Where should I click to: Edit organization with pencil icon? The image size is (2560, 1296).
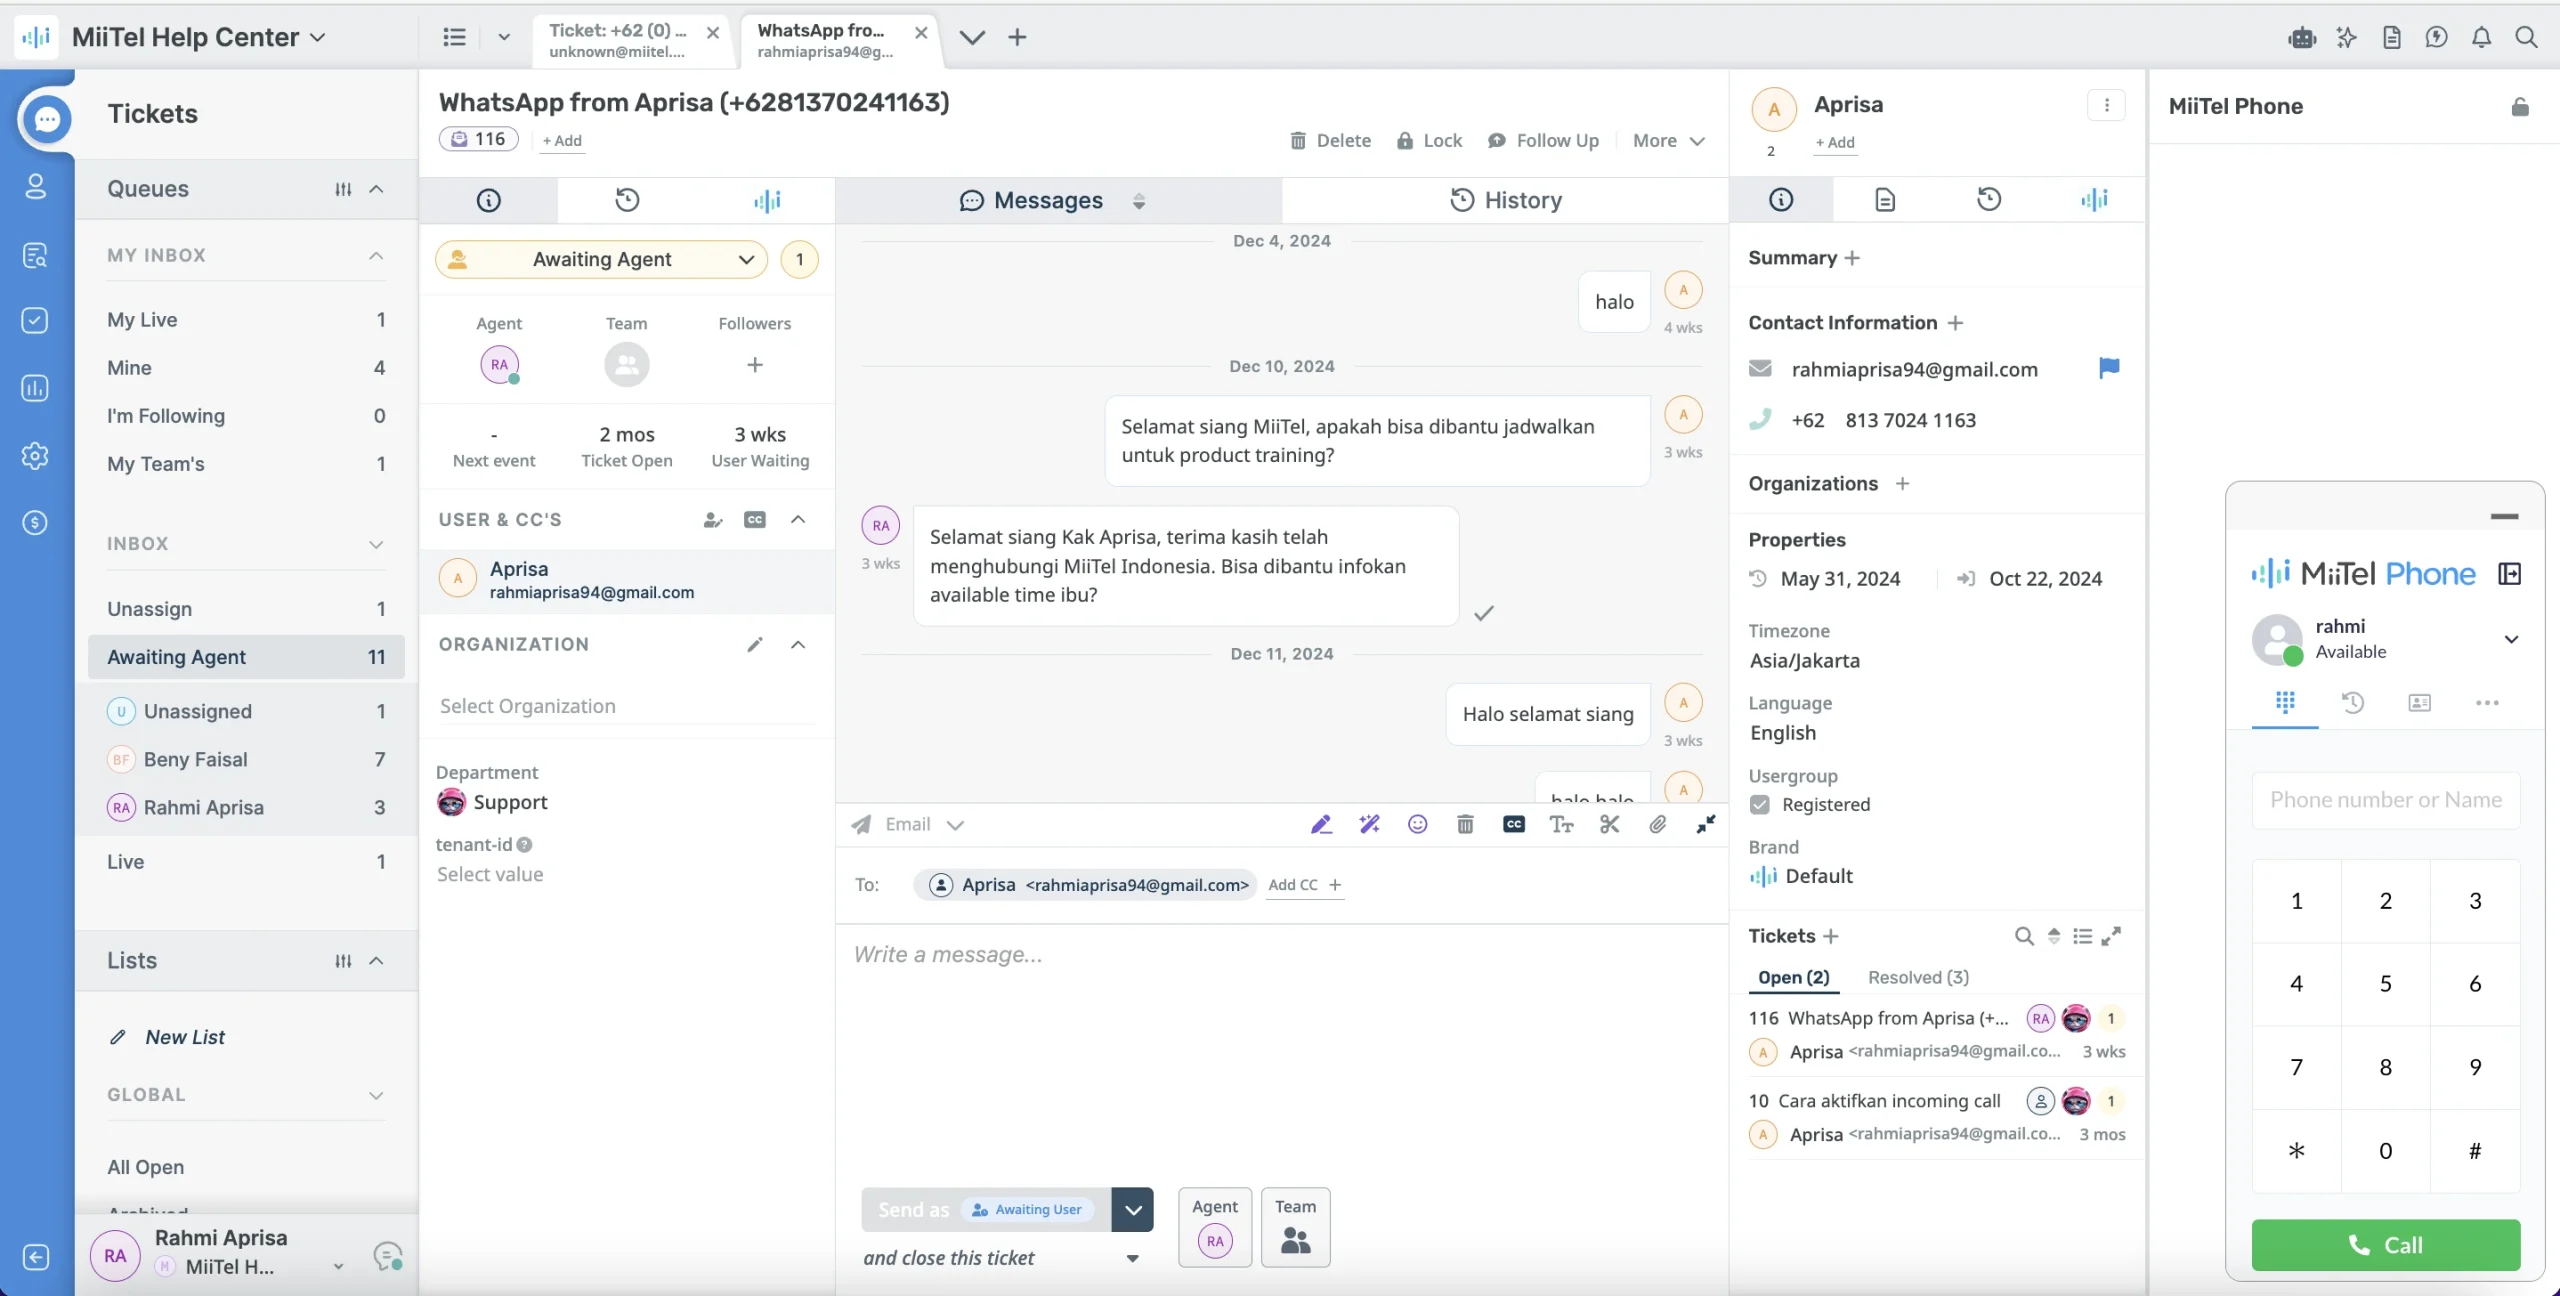pyautogui.click(x=755, y=645)
